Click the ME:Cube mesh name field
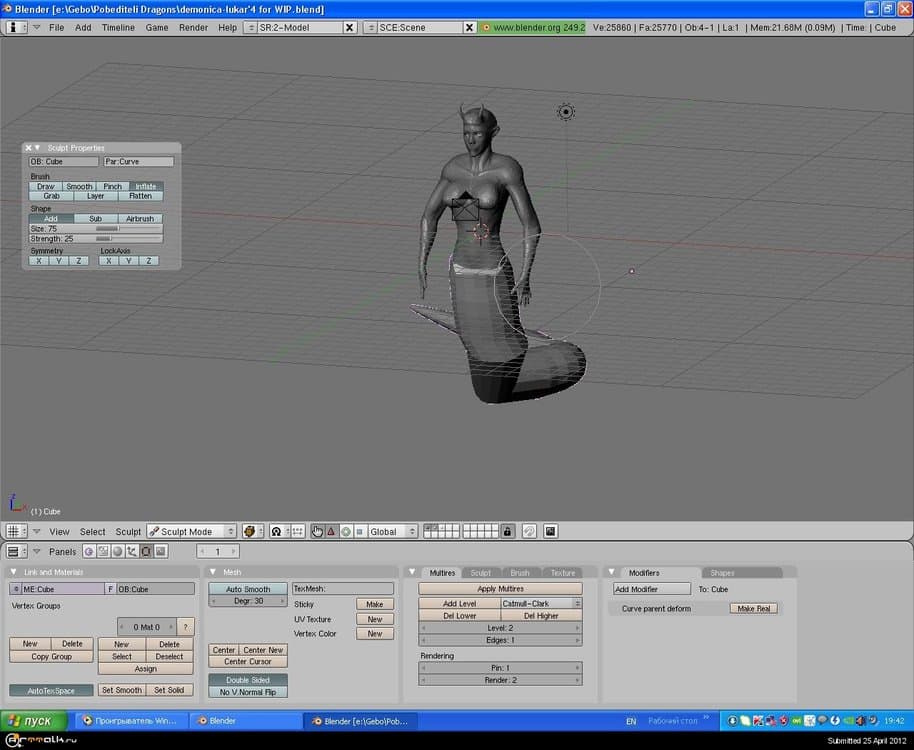 63,589
